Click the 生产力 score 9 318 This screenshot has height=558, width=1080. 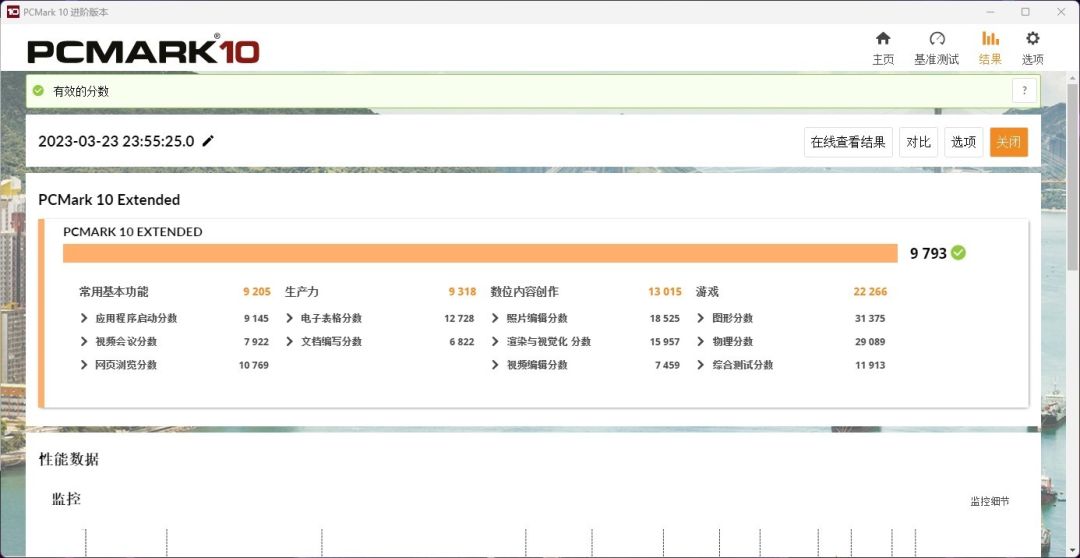(x=462, y=292)
